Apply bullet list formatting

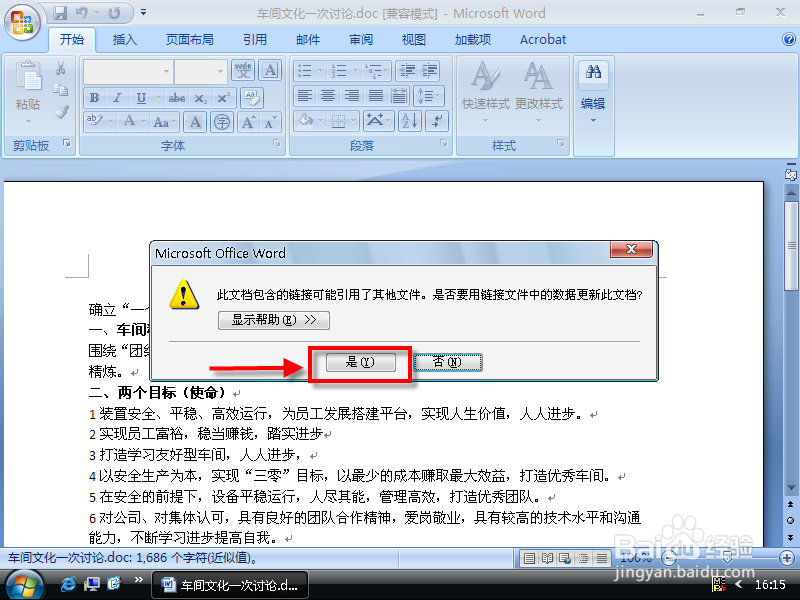305,70
